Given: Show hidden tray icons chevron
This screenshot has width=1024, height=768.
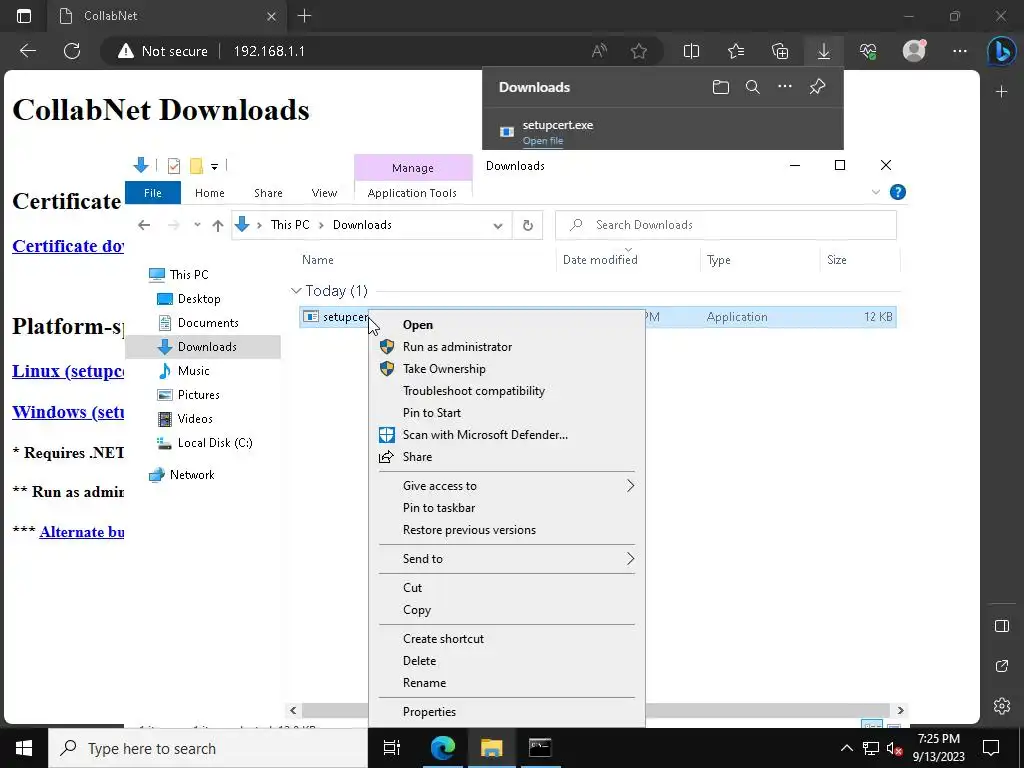Looking at the screenshot, I should point(846,748).
